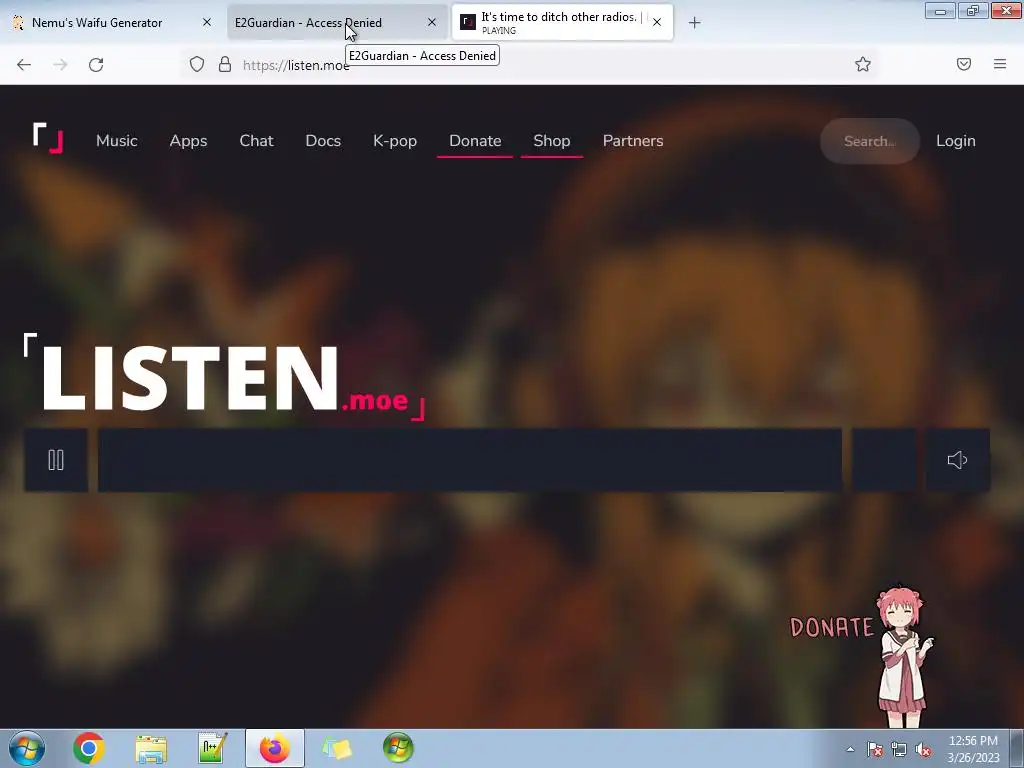Open the Firefox hamburger menu

point(1000,64)
